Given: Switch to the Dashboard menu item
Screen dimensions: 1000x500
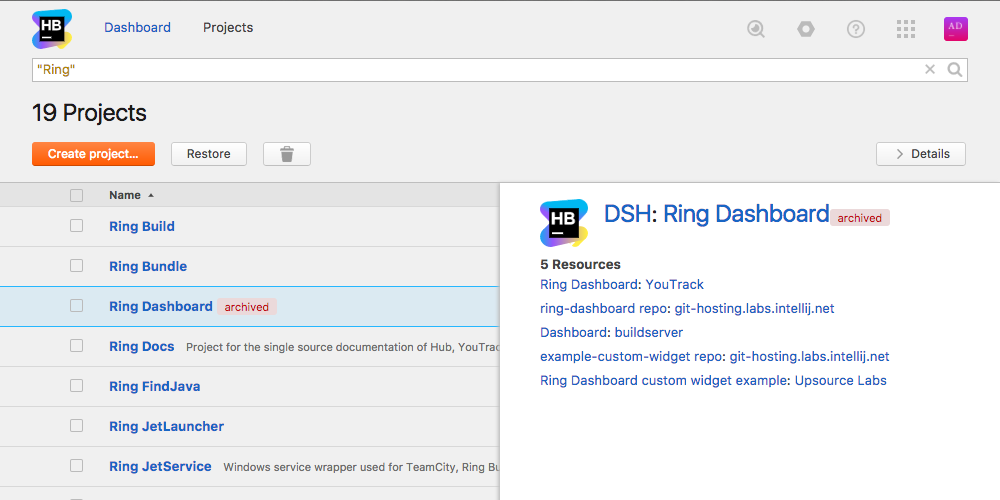Looking at the screenshot, I should pyautogui.click(x=138, y=27).
